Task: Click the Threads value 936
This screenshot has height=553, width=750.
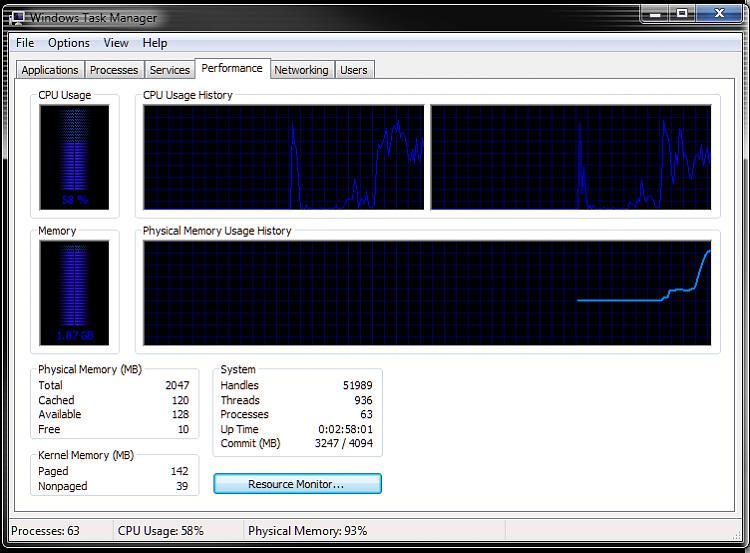Action: (x=363, y=400)
